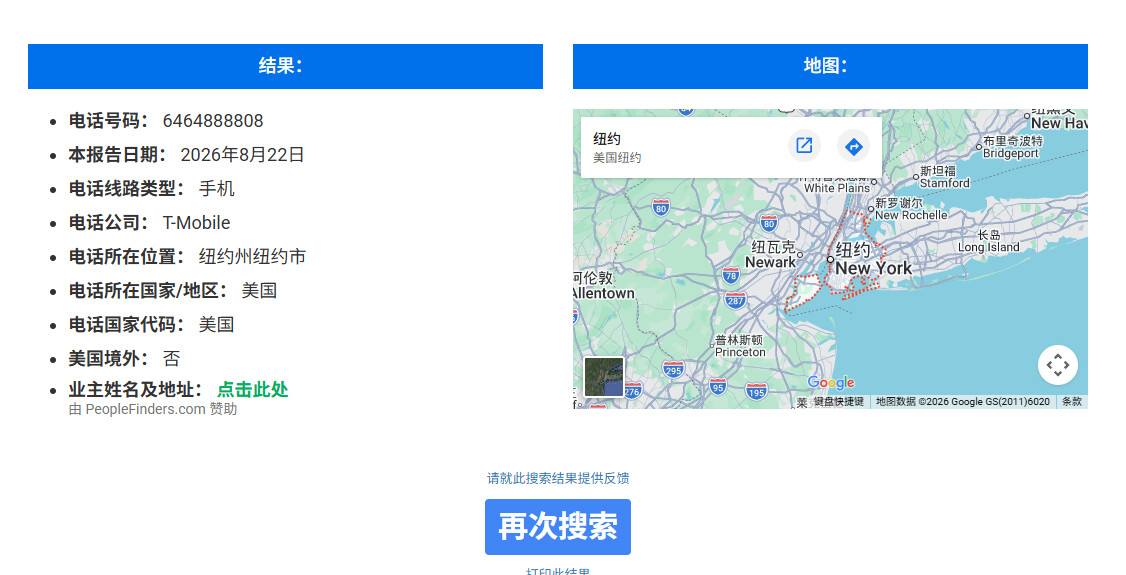
Task: Switch to satellite imagery thumbnail
Action: (604, 377)
